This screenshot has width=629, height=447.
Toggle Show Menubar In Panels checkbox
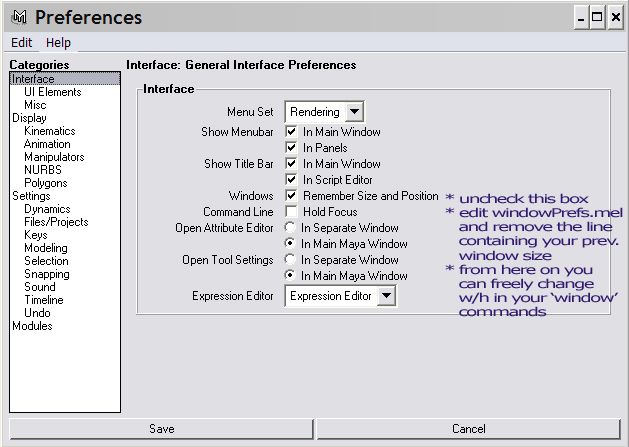click(291, 148)
